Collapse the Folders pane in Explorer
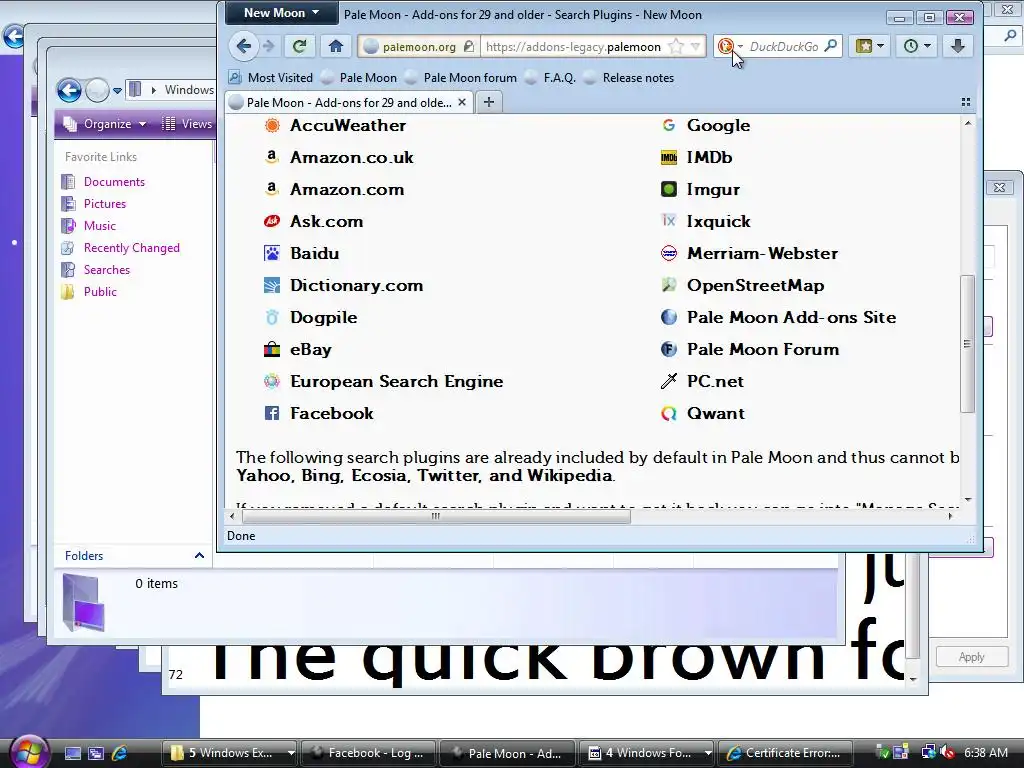 pos(199,556)
